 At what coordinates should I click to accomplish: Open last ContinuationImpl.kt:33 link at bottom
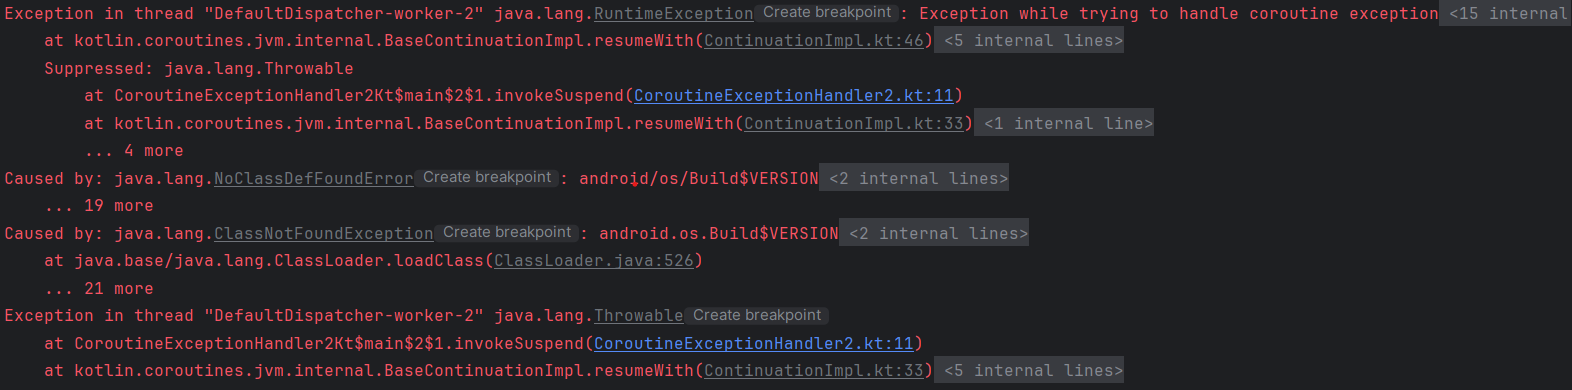tap(814, 371)
